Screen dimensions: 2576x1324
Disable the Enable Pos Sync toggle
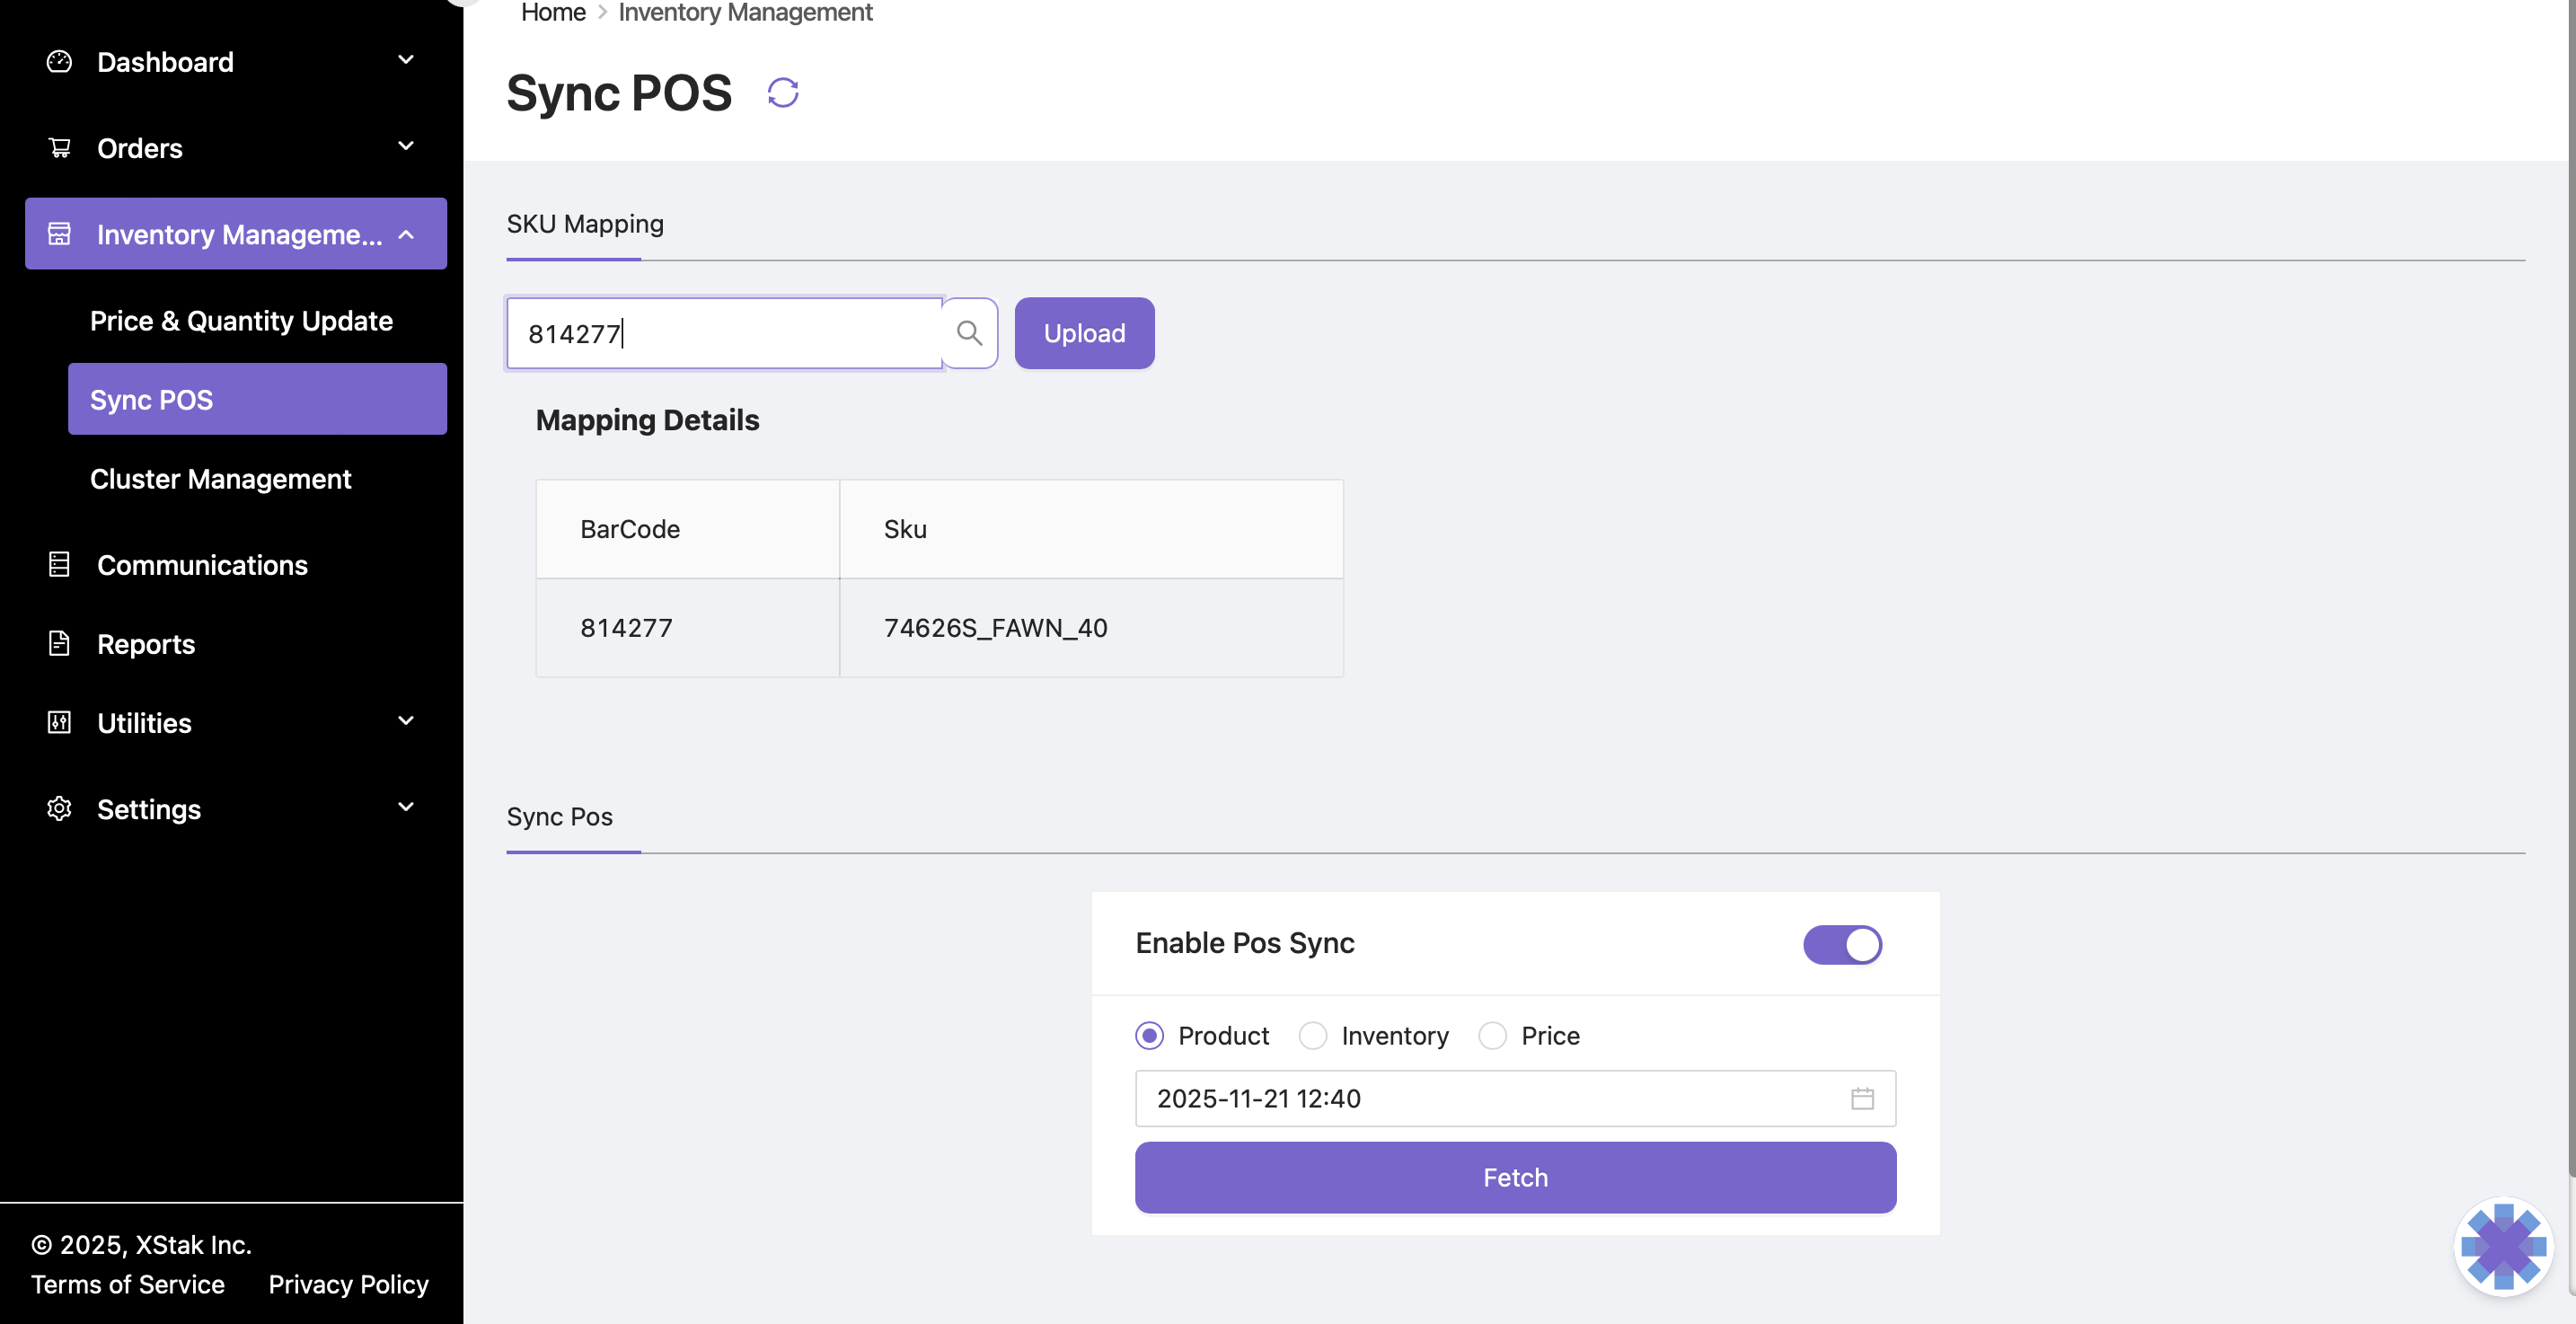point(1841,944)
